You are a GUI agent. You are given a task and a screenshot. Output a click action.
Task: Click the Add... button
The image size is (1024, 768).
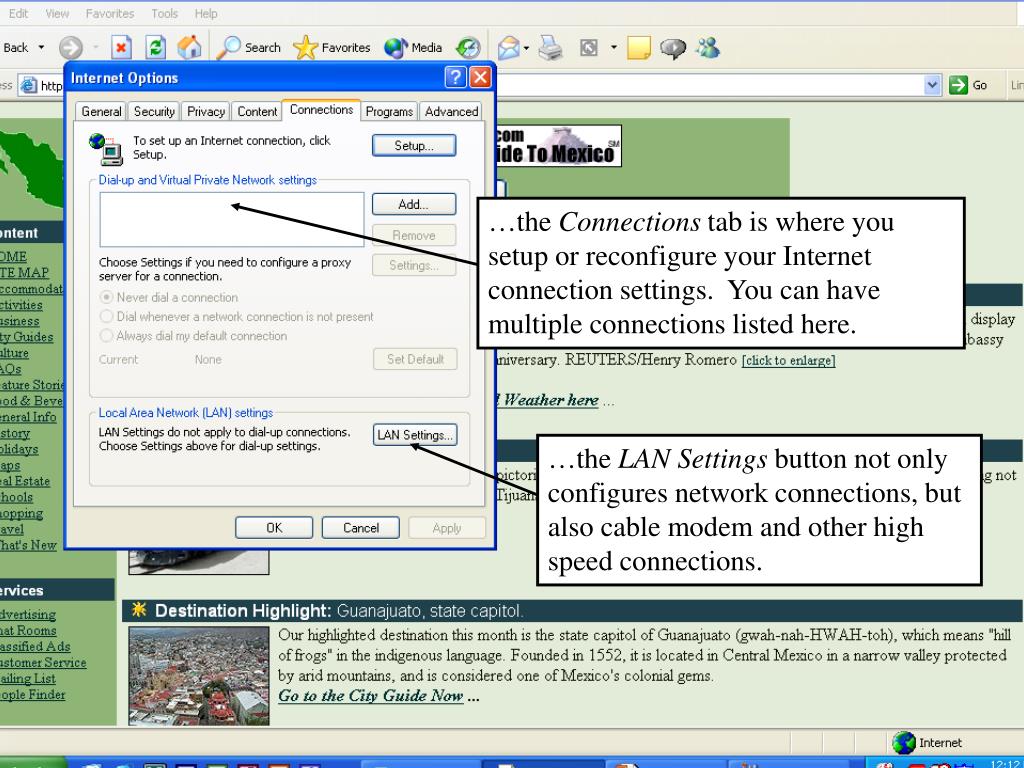click(414, 204)
